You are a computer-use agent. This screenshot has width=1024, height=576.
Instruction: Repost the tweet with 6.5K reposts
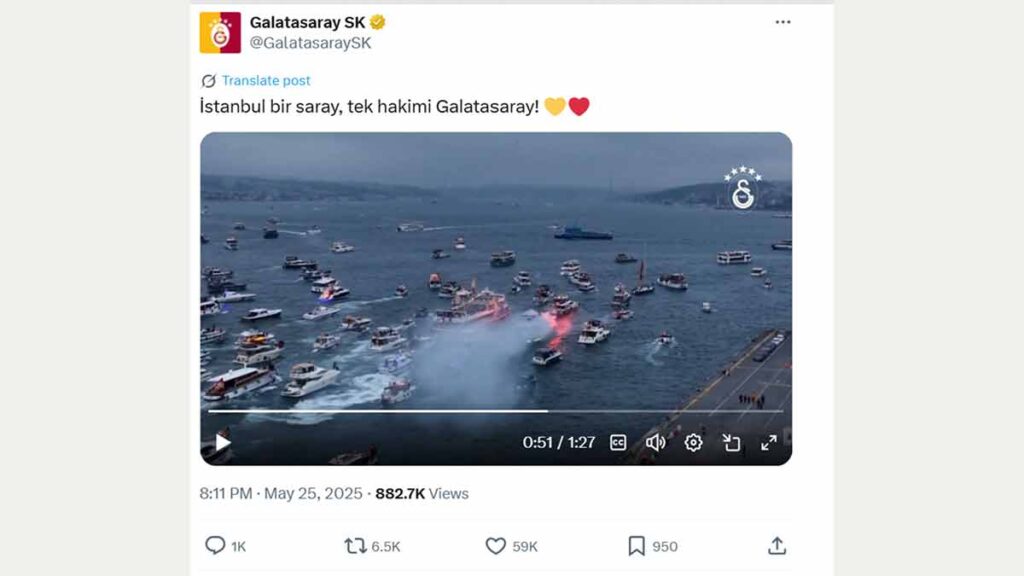pyautogui.click(x=355, y=546)
